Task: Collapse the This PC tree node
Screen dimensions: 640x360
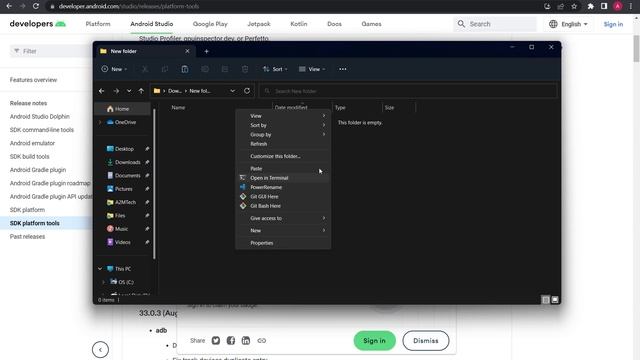Action: coord(100,269)
